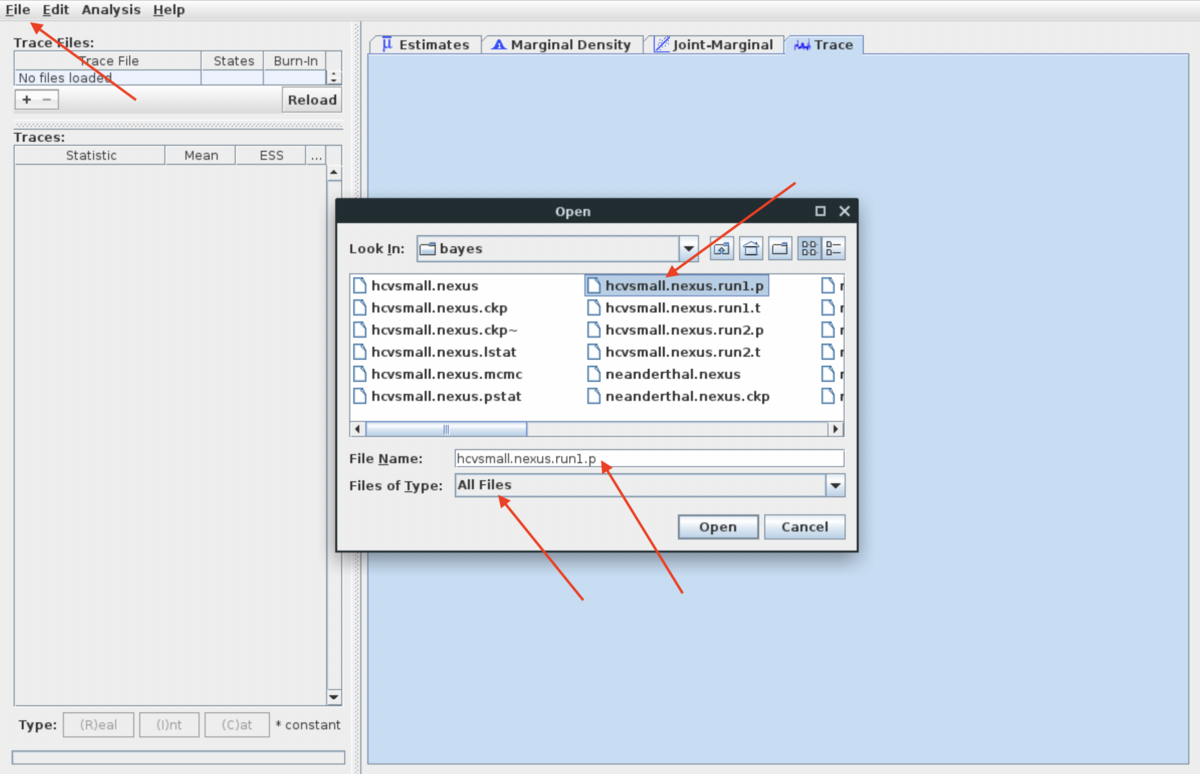
Task: Expand the Look In folder dropdown
Action: pos(688,249)
